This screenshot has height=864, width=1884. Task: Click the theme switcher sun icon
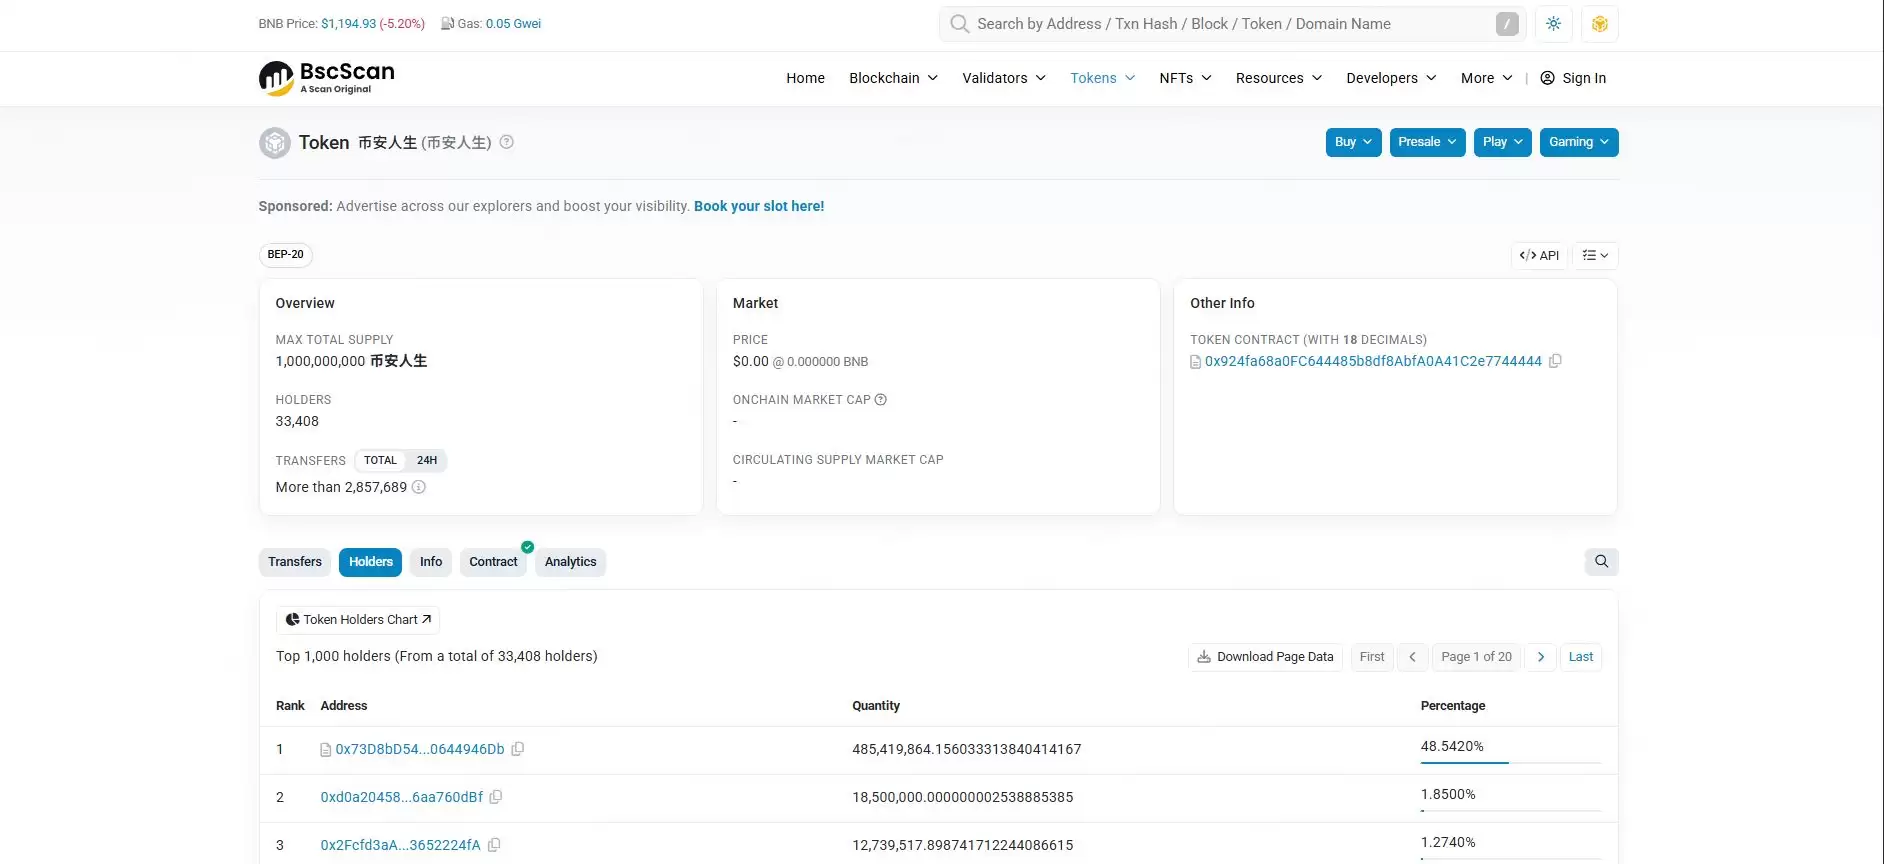[x=1553, y=24]
